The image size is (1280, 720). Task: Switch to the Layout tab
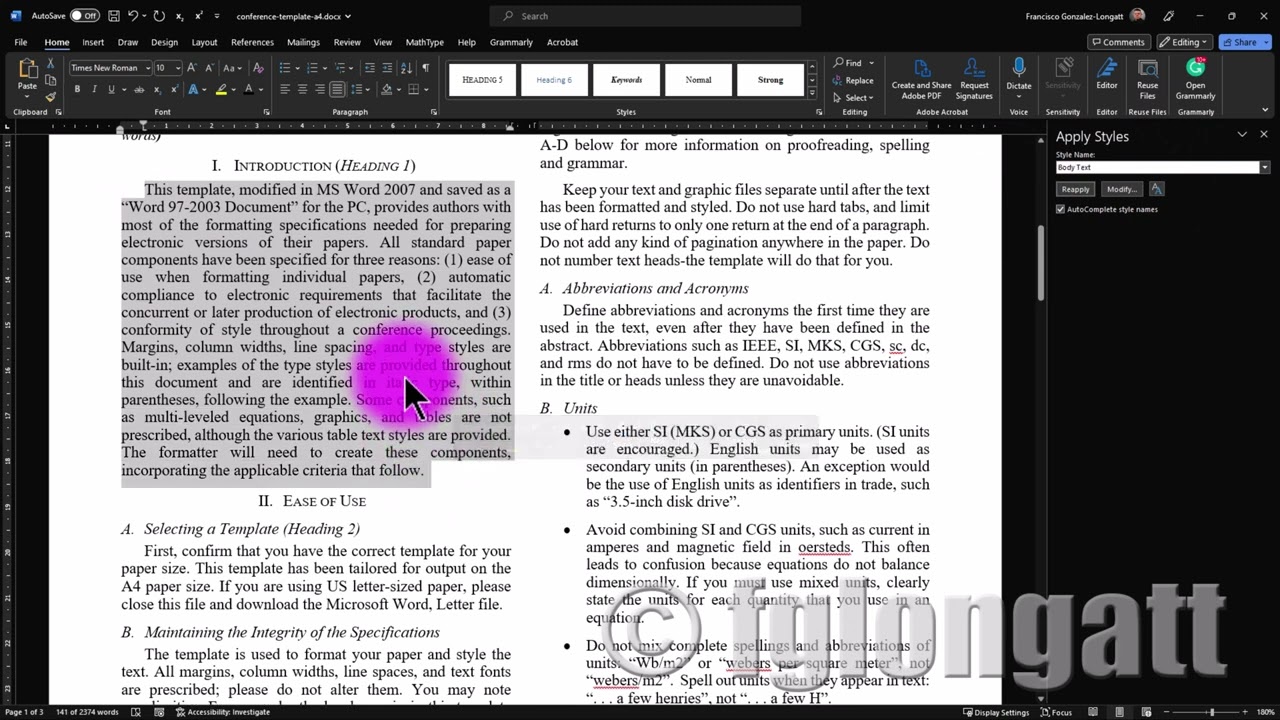204,42
